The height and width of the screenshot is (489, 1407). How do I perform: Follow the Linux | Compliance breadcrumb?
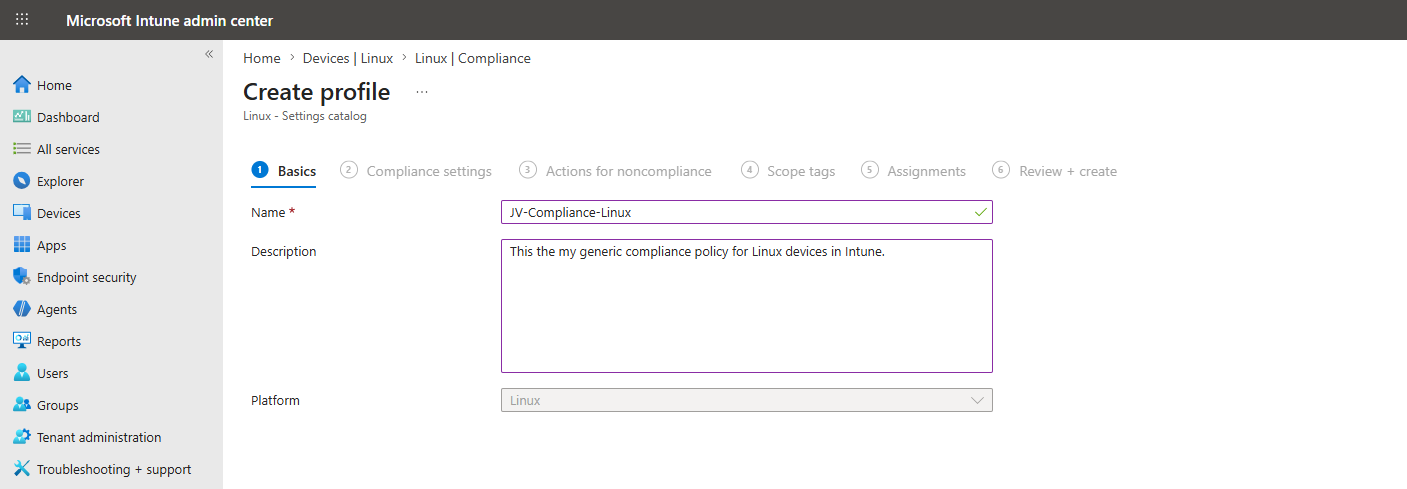[473, 58]
